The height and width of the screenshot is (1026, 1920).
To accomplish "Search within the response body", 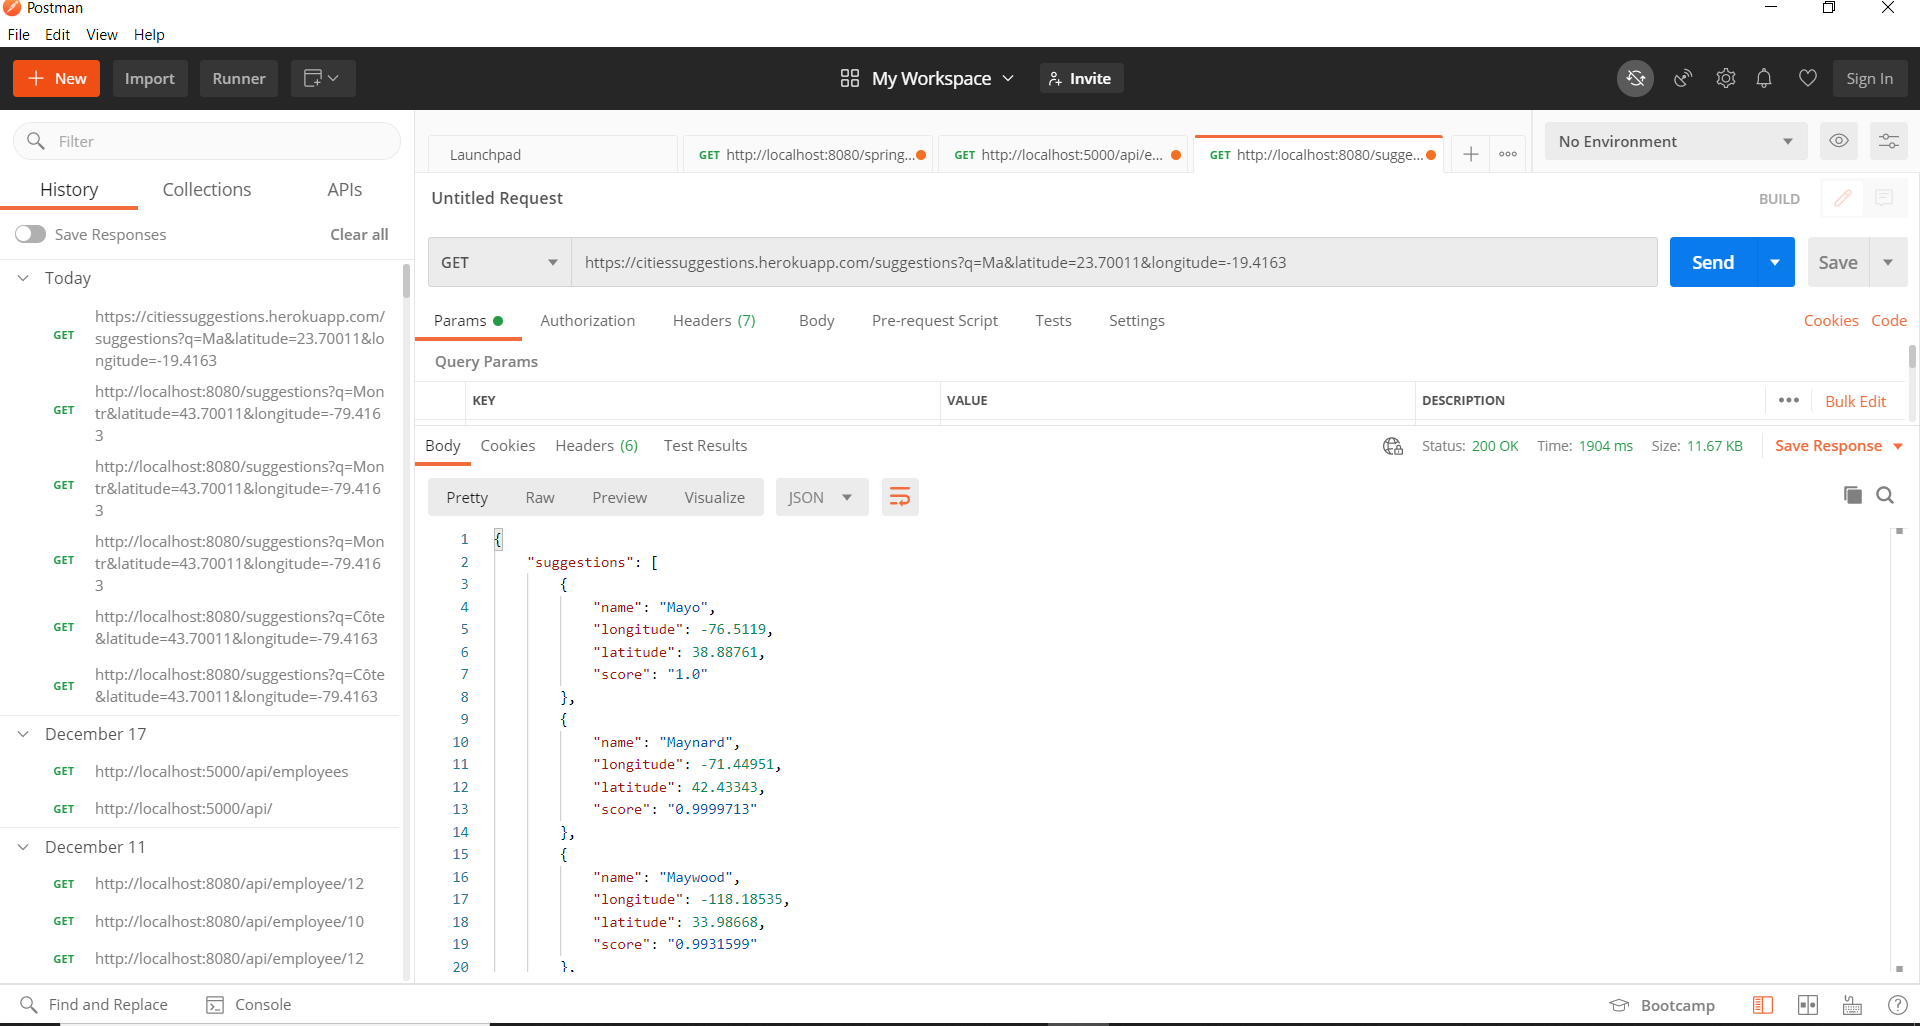I will pyautogui.click(x=1887, y=495).
